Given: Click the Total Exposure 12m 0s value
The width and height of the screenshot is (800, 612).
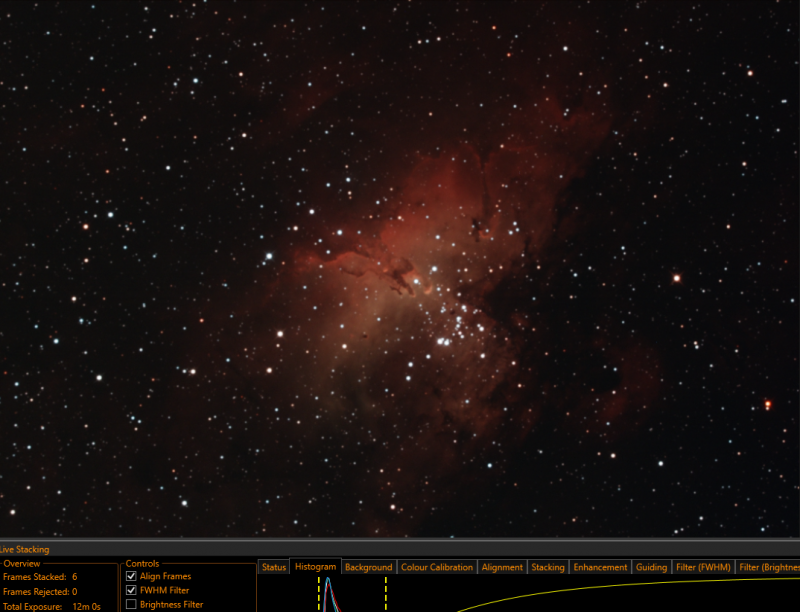Looking at the screenshot, I should coord(87,606).
